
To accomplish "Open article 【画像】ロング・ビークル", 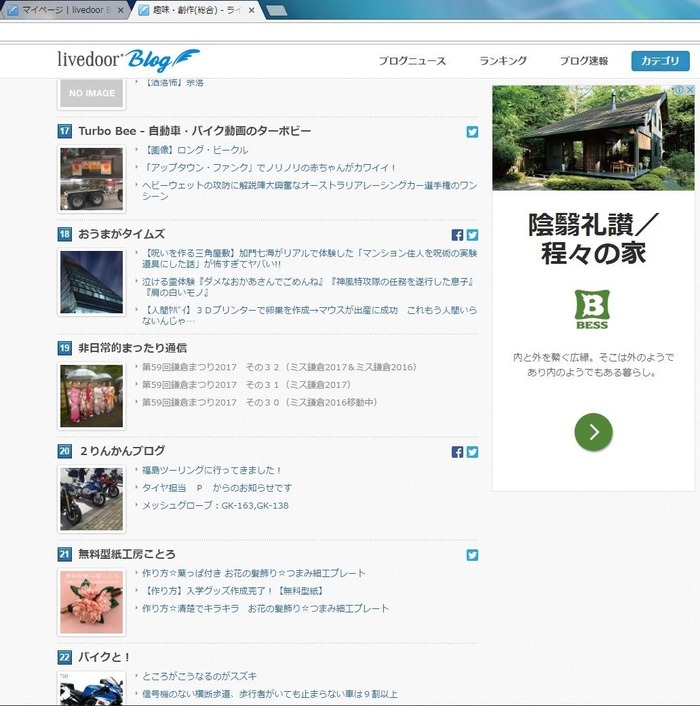I will (x=195, y=150).
